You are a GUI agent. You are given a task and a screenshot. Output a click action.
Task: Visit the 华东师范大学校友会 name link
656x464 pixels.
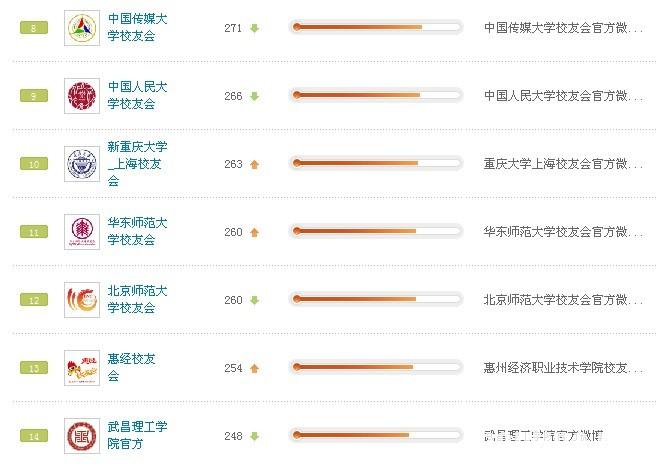137,231
